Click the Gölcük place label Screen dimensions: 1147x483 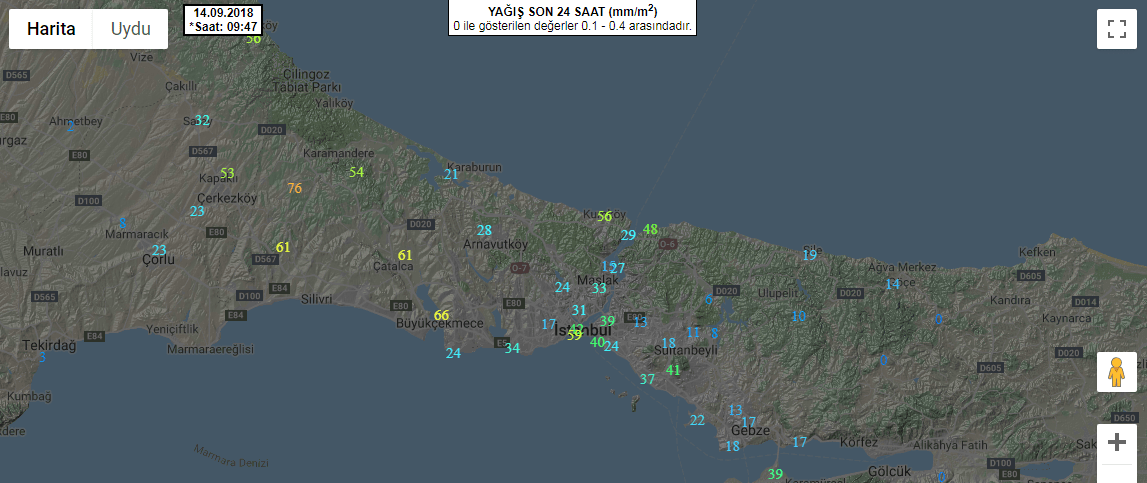point(889,471)
